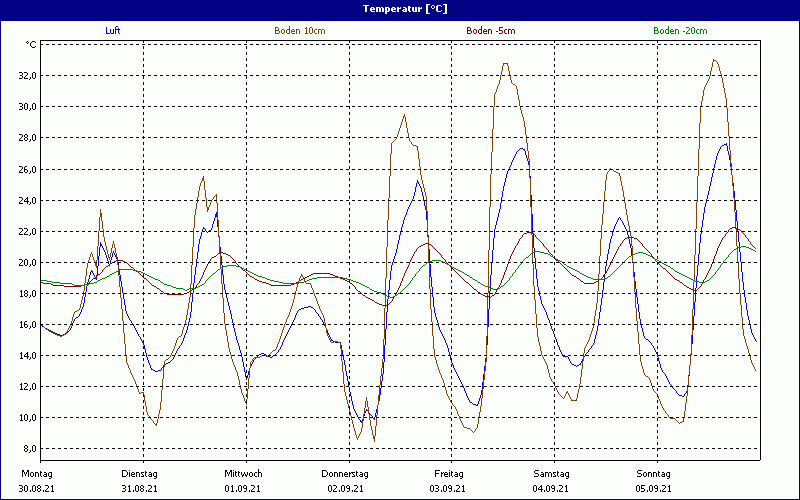Click the date 31.08.21

pos(139,489)
